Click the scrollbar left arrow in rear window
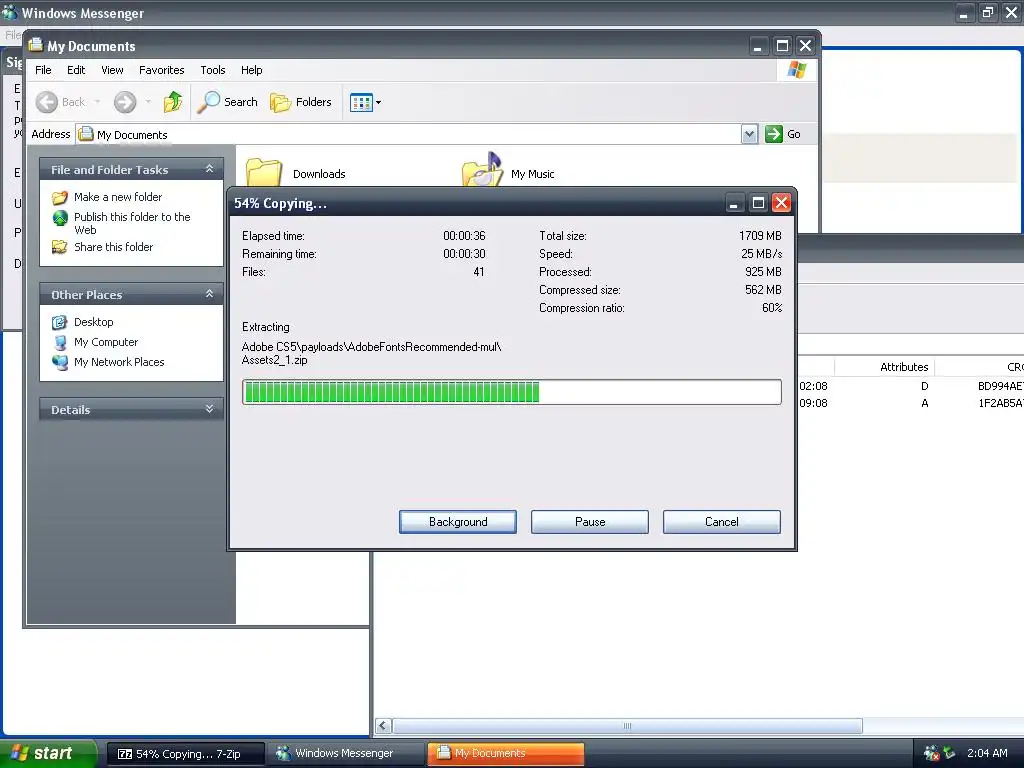The width and height of the screenshot is (1024, 768). click(384, 726)
